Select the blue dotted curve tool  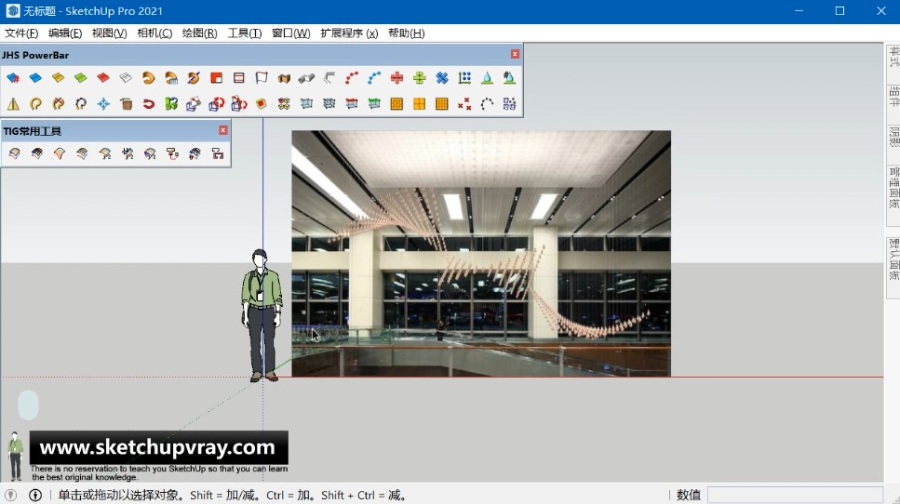[x=374, y=77]
